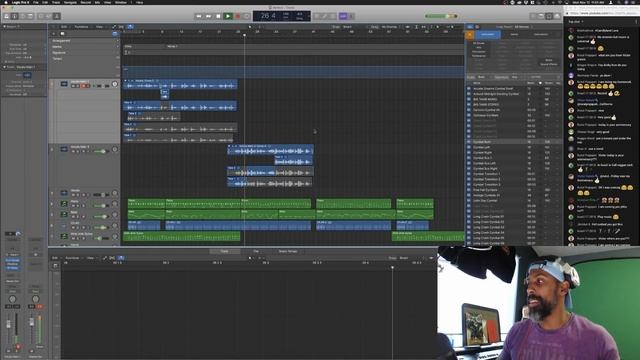
Task: Click the Fast Forward transport button
Action: [209, 16]
